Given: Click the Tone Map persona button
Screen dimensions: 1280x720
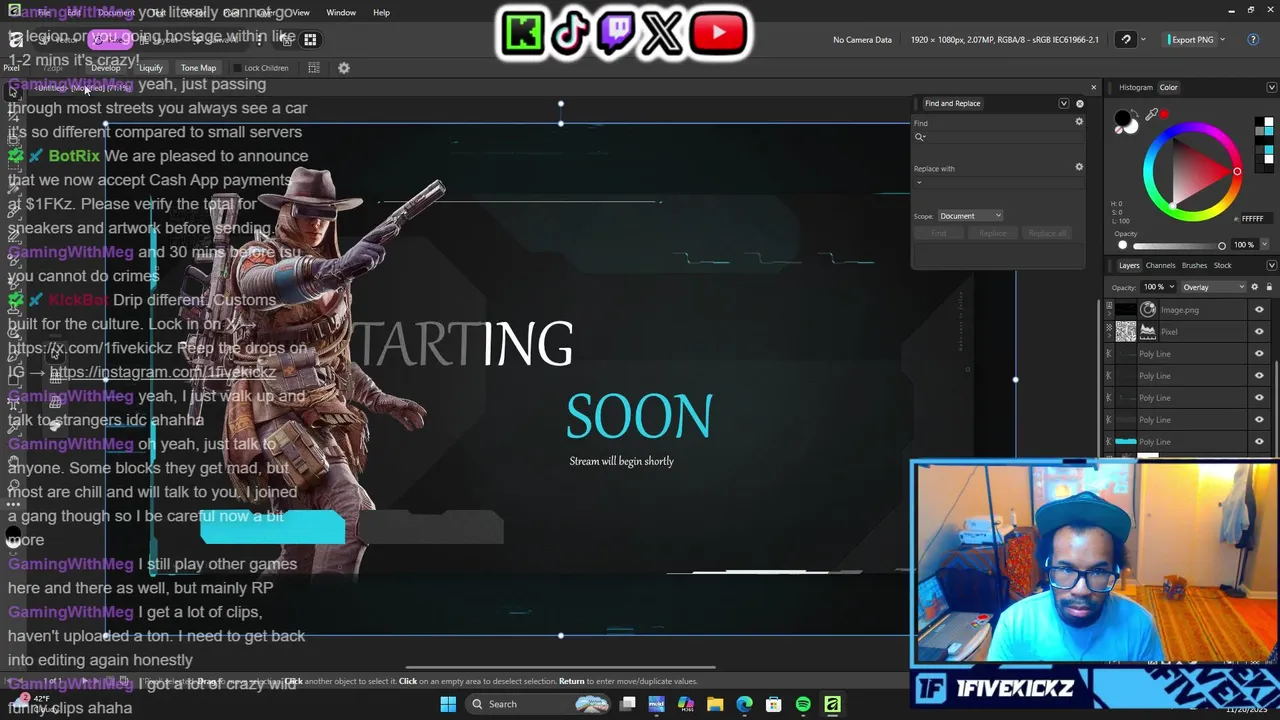Looking at the screenshot, I should pos(198,68).
